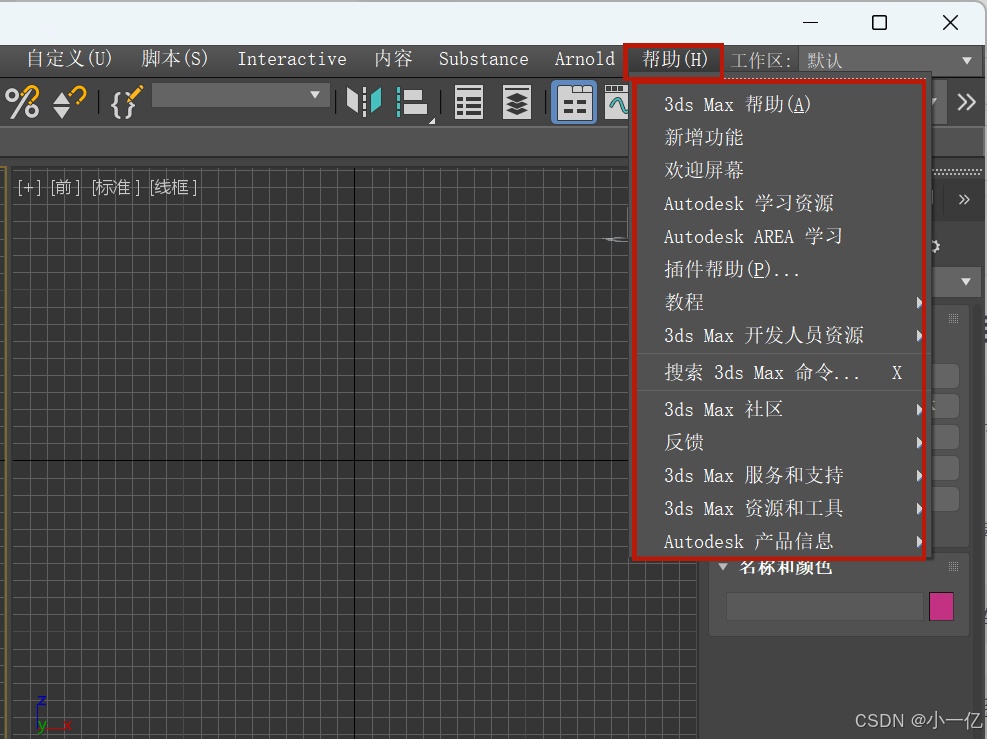This screenshot has height=739, width=987.
Task: Expand the 3ds Max 开发人员资源 submenu
Action: coord(779,336)
